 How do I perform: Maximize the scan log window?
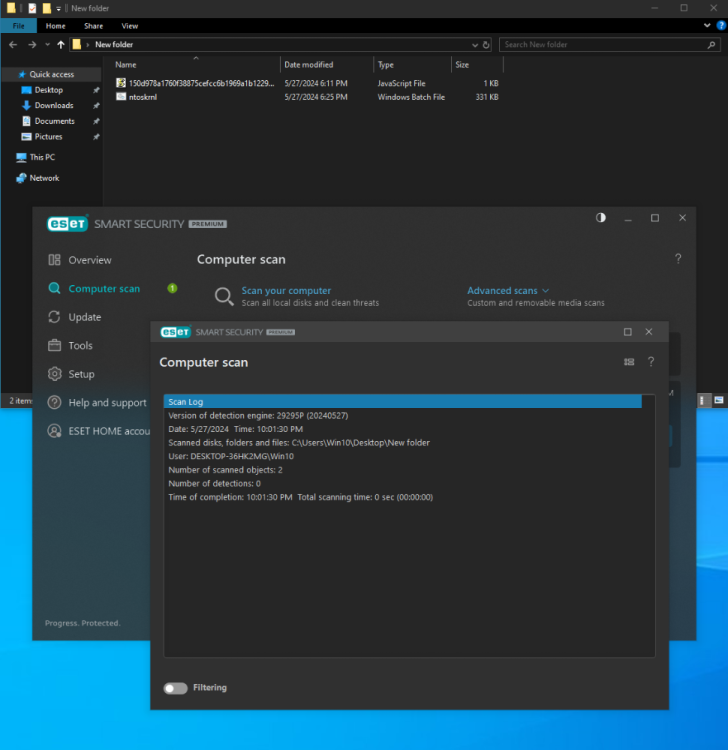coord(628,332)
